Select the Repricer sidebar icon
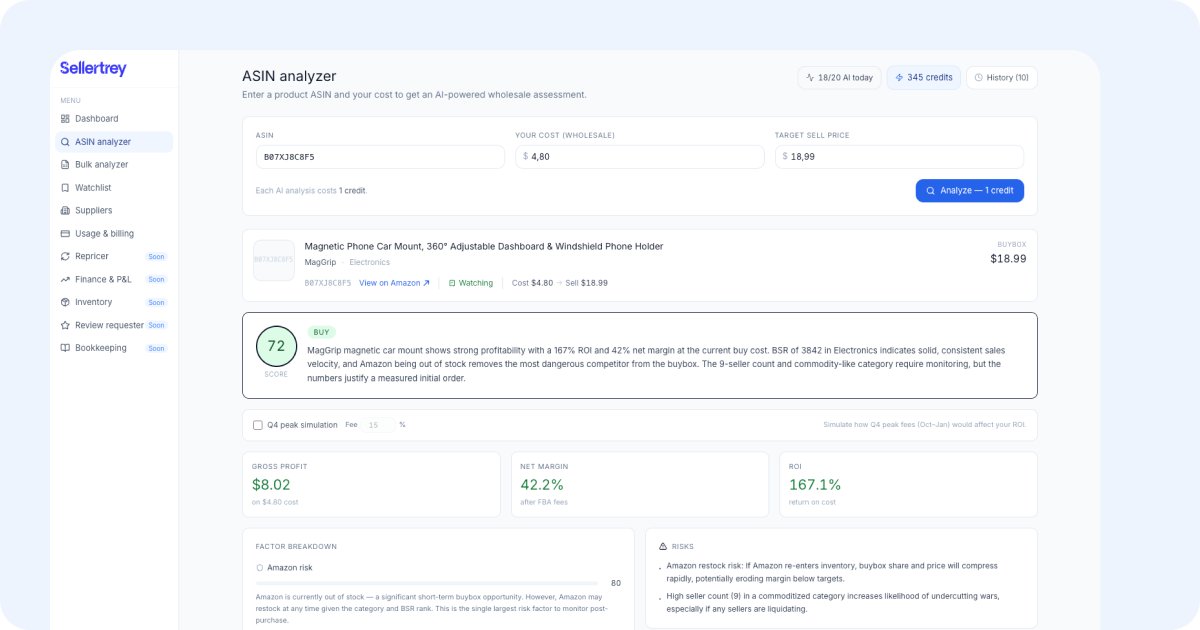The width and height of the screenshot is (1200, 630). coord(65,257)
